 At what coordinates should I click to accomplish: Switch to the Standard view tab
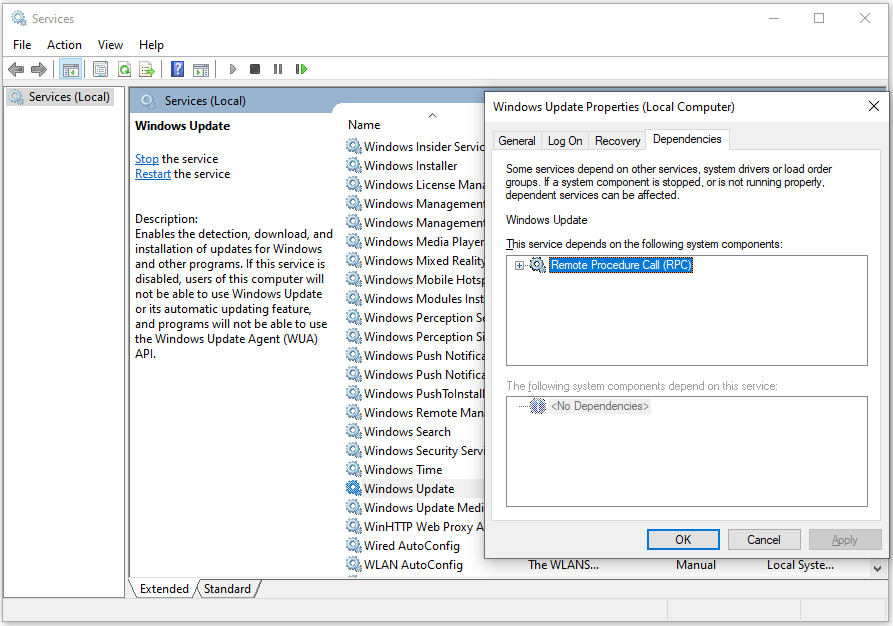tap(227, 589)
